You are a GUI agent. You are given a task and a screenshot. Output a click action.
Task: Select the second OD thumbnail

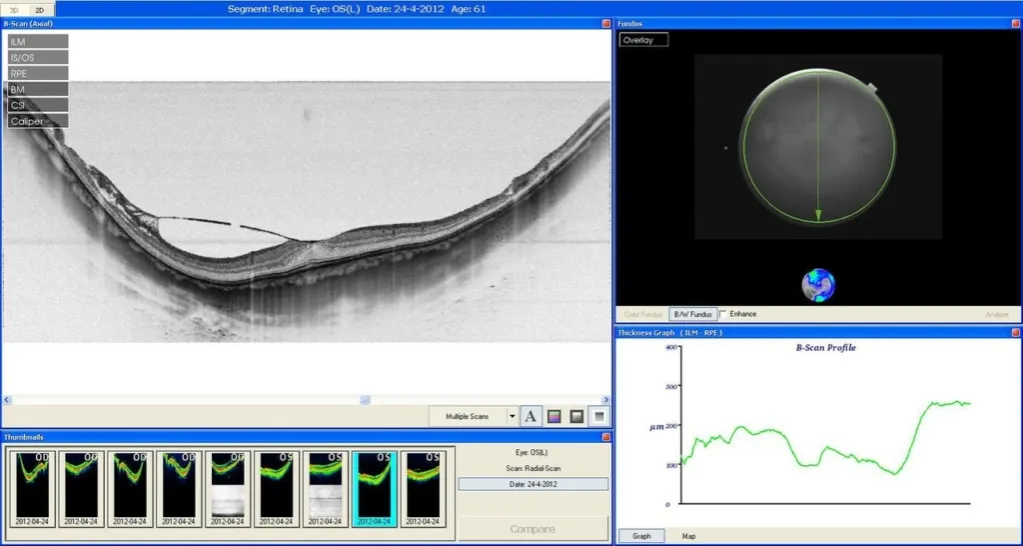click(82, 489)
